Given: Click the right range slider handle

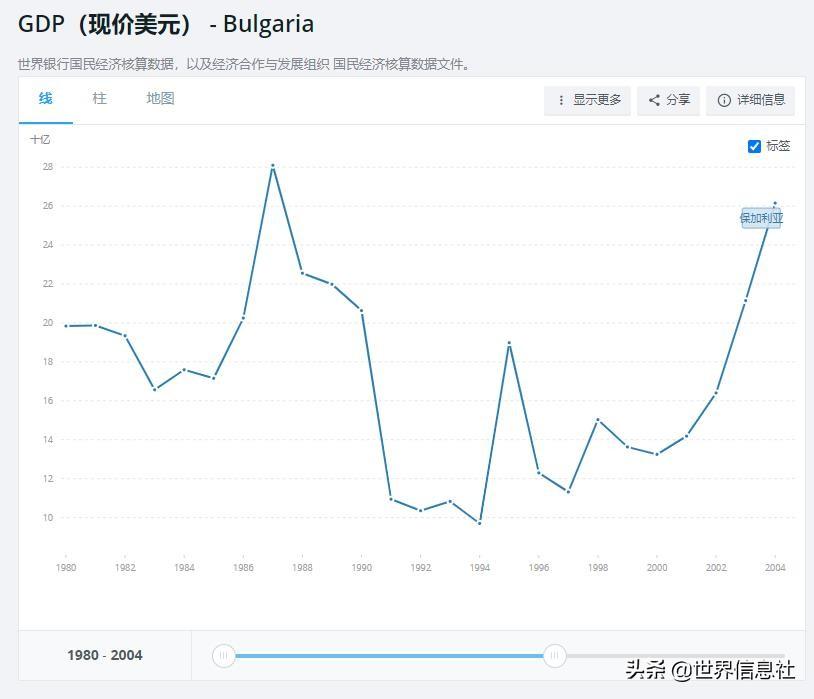Looking at the screenshot, I should 554,655.
